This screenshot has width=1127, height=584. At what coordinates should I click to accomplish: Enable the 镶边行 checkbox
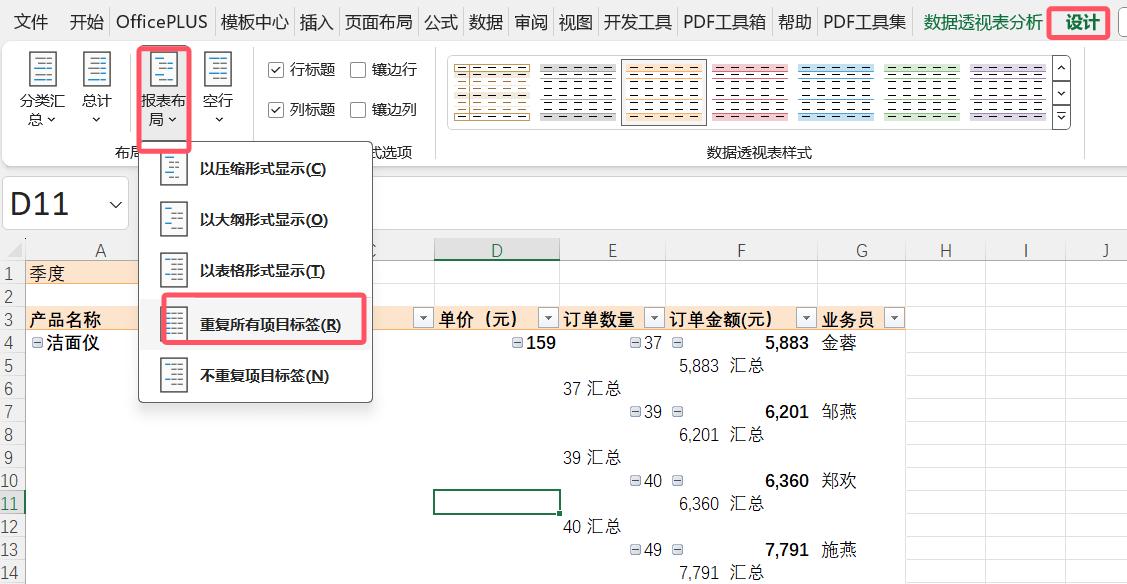358,70
